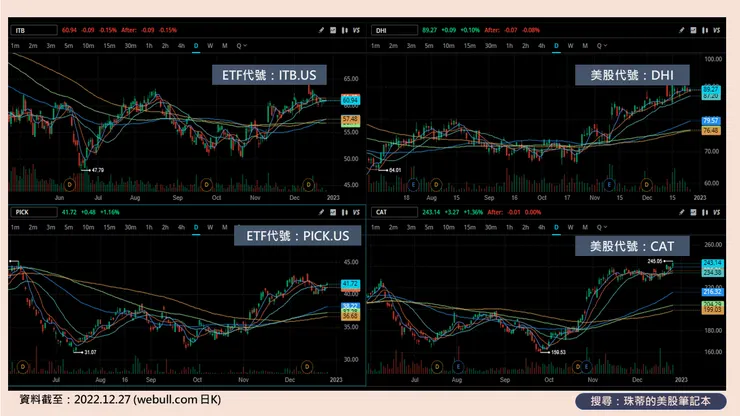Open the drawing pen tool in ITB panel
The width and height of the screenshot is (740, 416).
pos(321,30)
